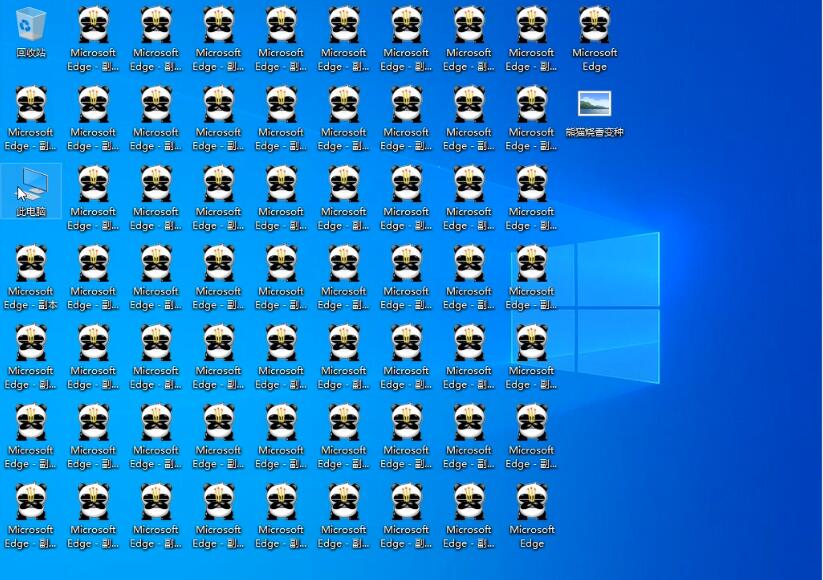Image resolution: width=823 pixels, height=580 pixels.
Task: Click the panda icon immediately right of 此电脑
Action: click(93, 198)
